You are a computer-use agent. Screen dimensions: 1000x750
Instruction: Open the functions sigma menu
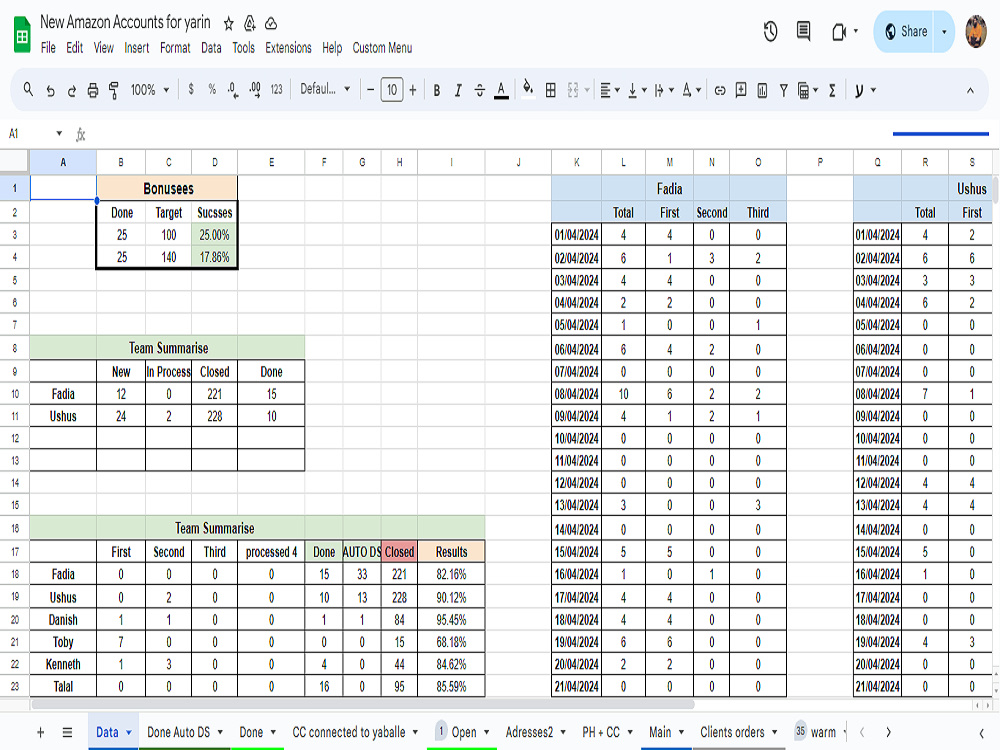[832, 91]
